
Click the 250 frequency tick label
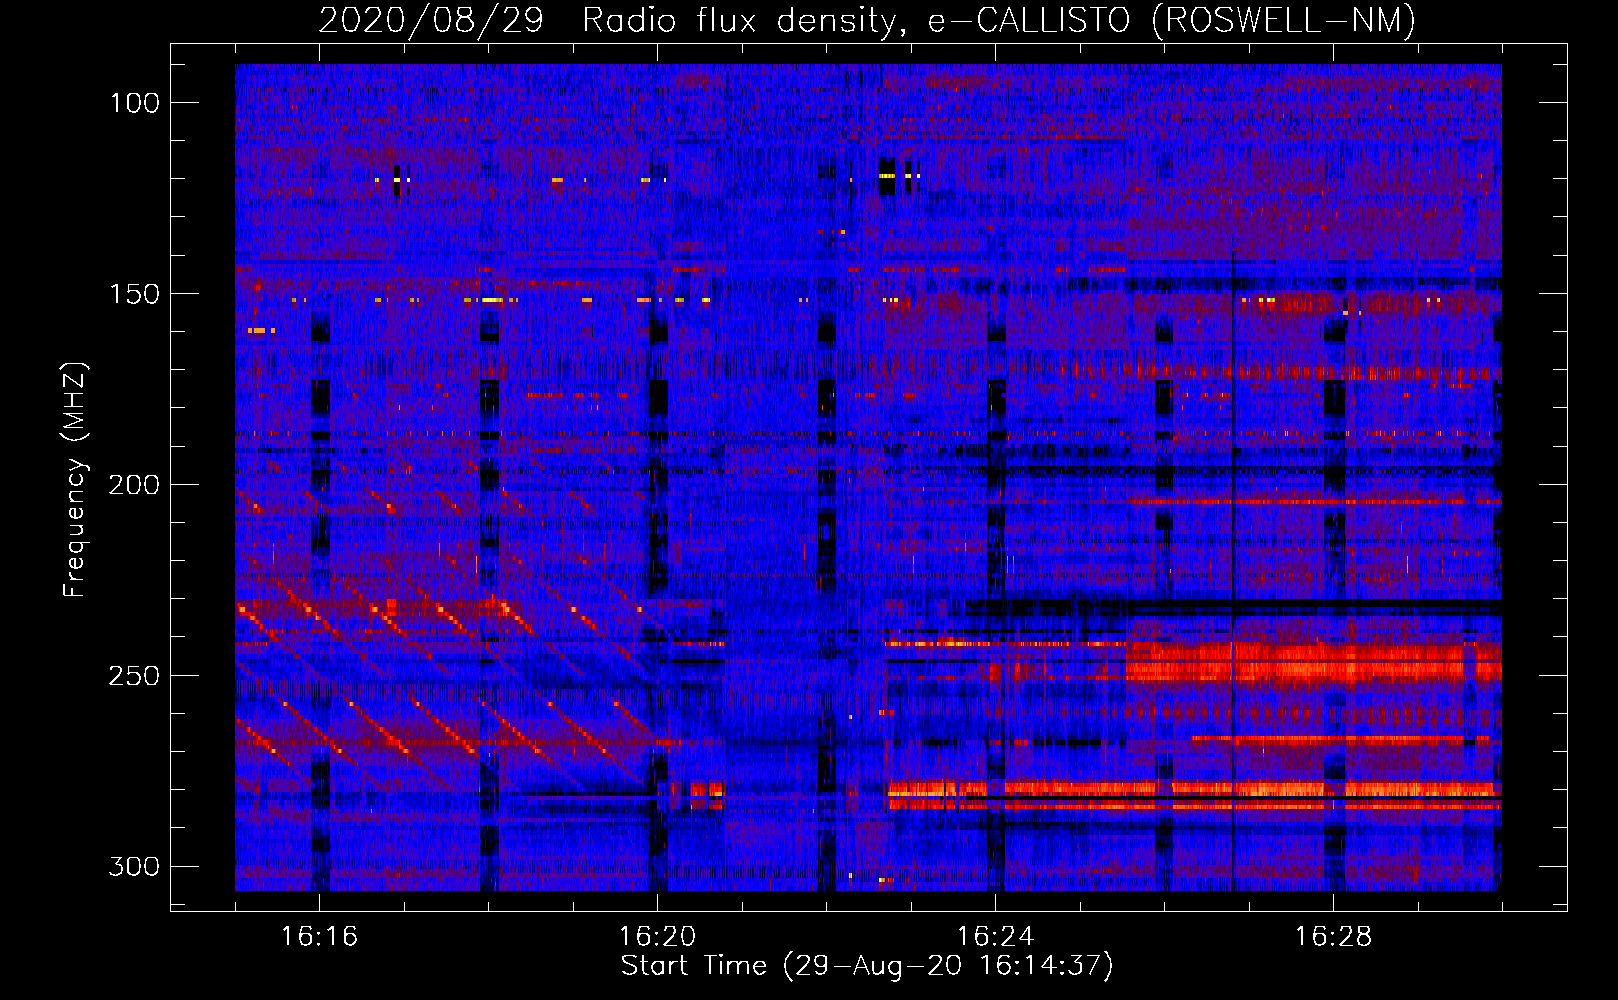[135, 676]
